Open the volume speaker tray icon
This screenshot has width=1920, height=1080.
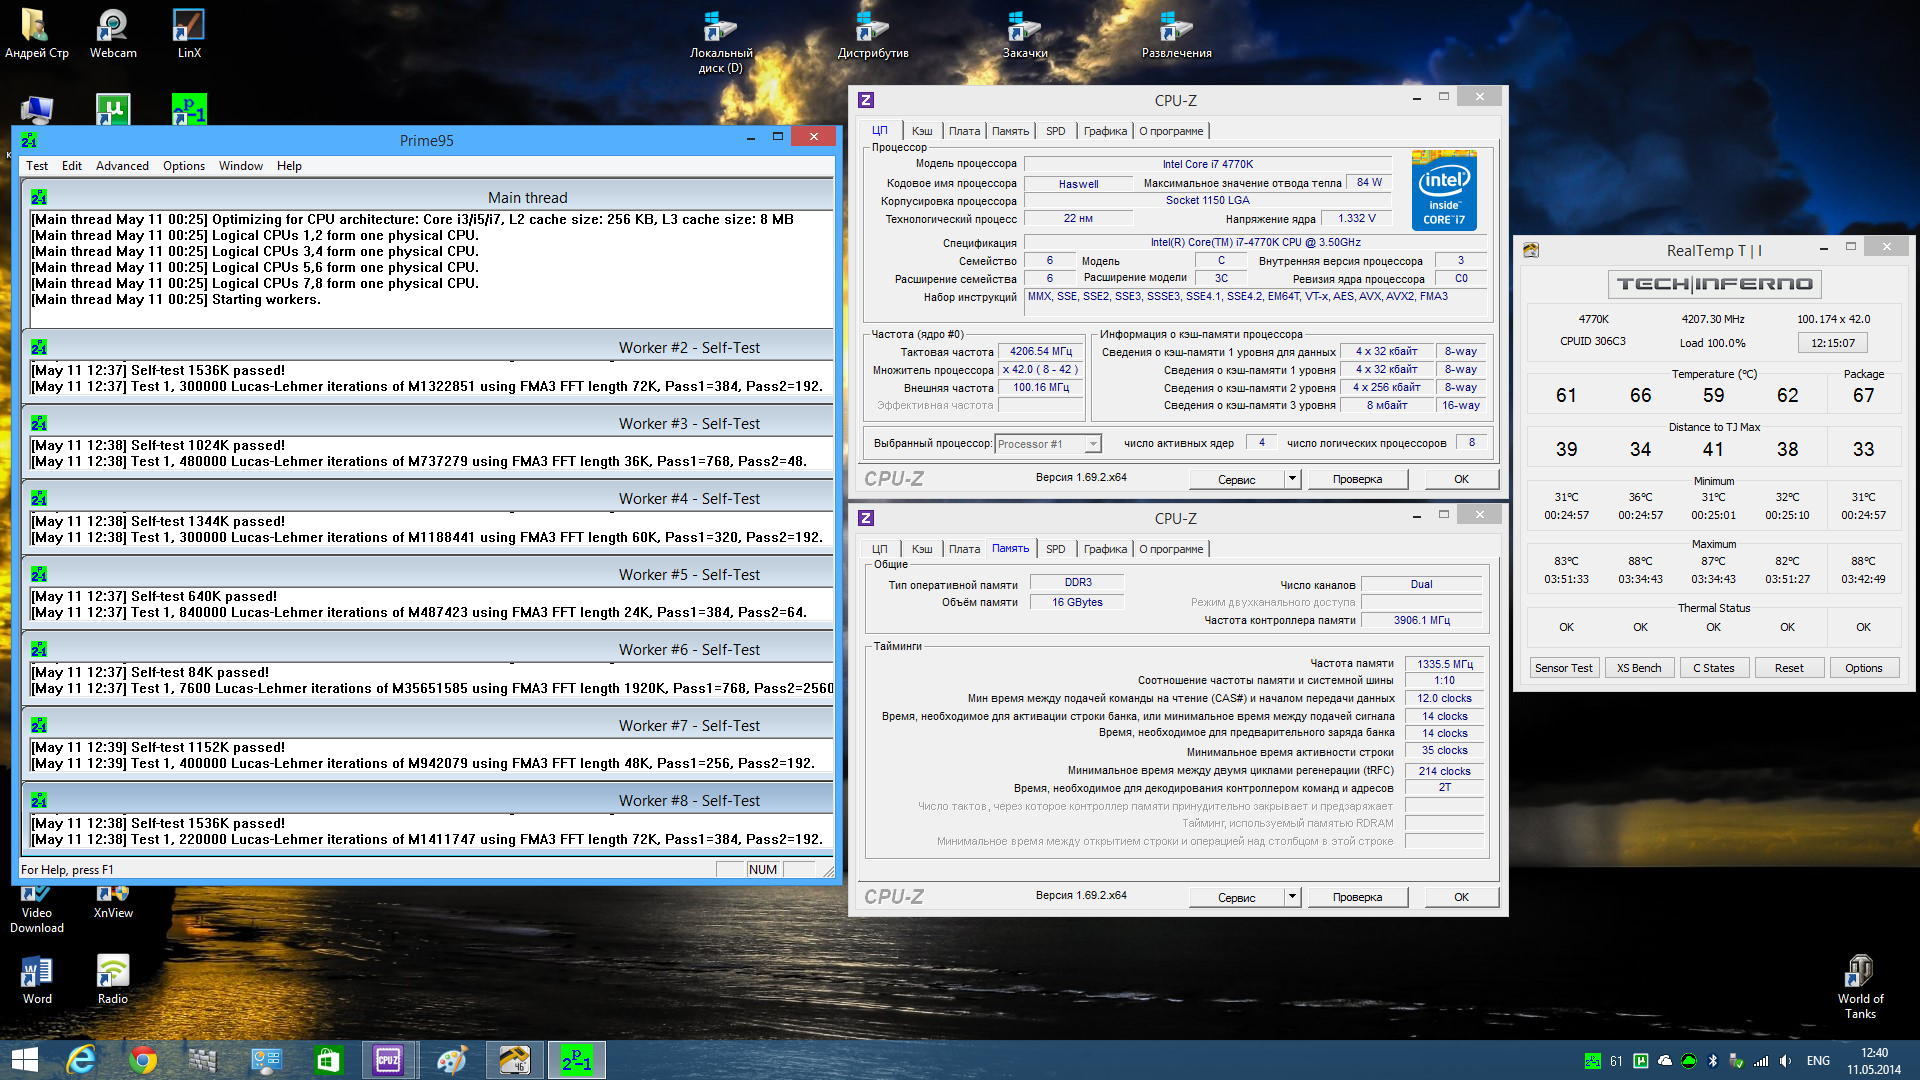pos(1785,1061)
